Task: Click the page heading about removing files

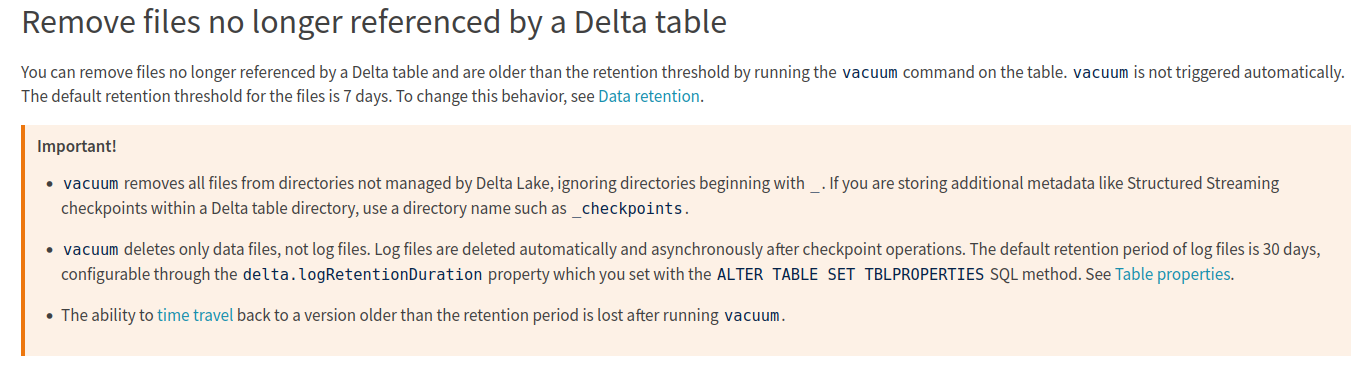Action: point(374,22)
